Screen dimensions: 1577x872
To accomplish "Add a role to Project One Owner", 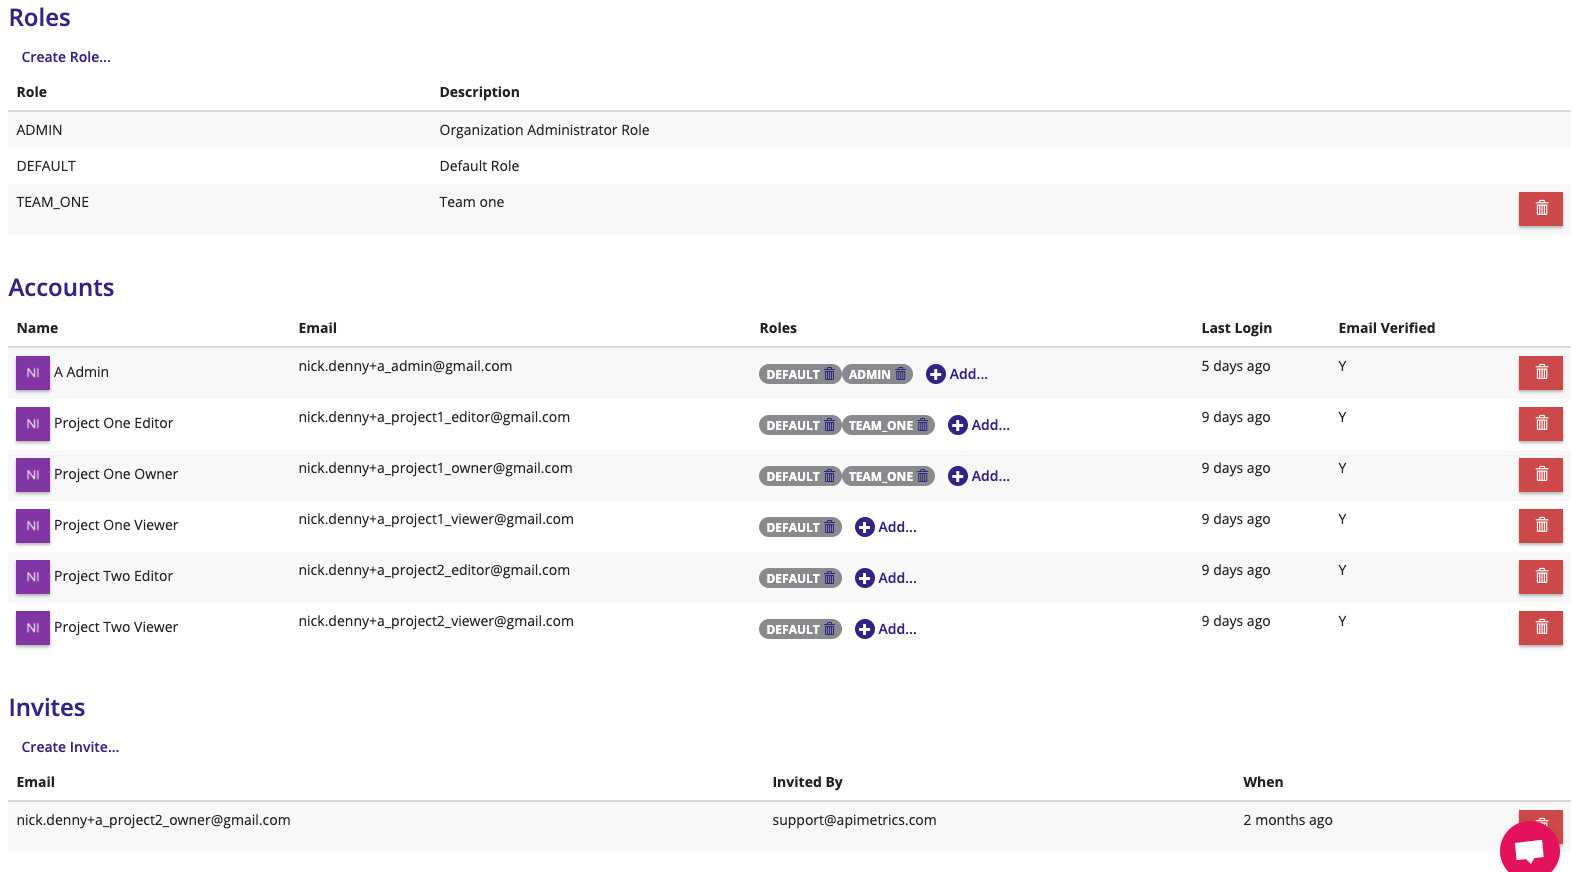I will click(x=979, y=476).
